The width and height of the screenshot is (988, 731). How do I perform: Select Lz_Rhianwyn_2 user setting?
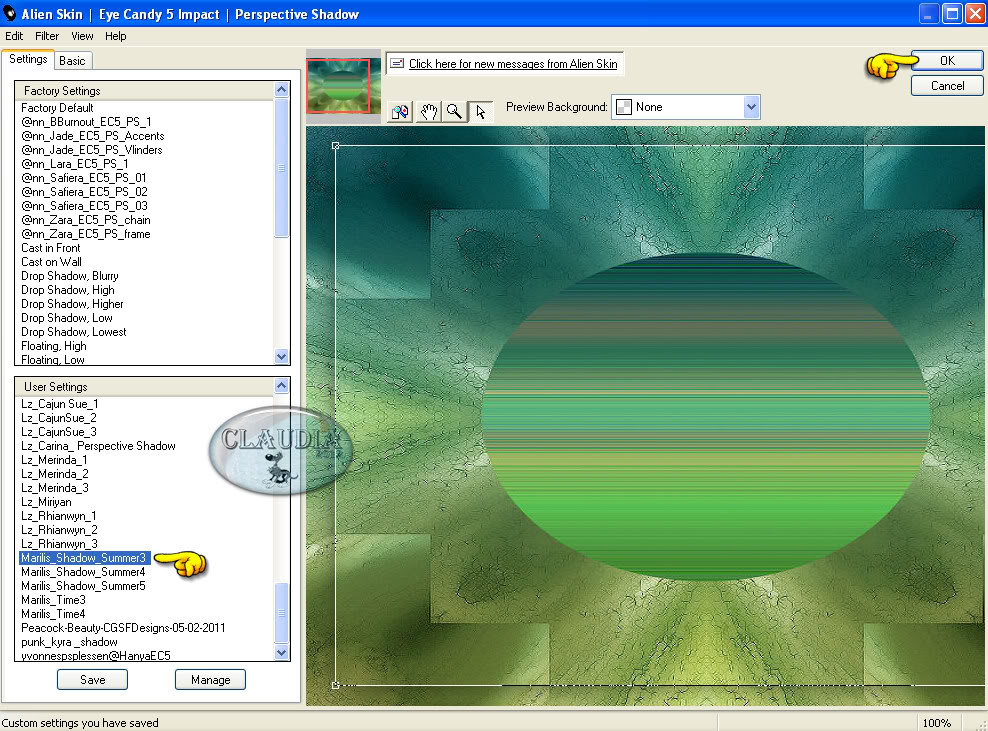tap(59, 530)
